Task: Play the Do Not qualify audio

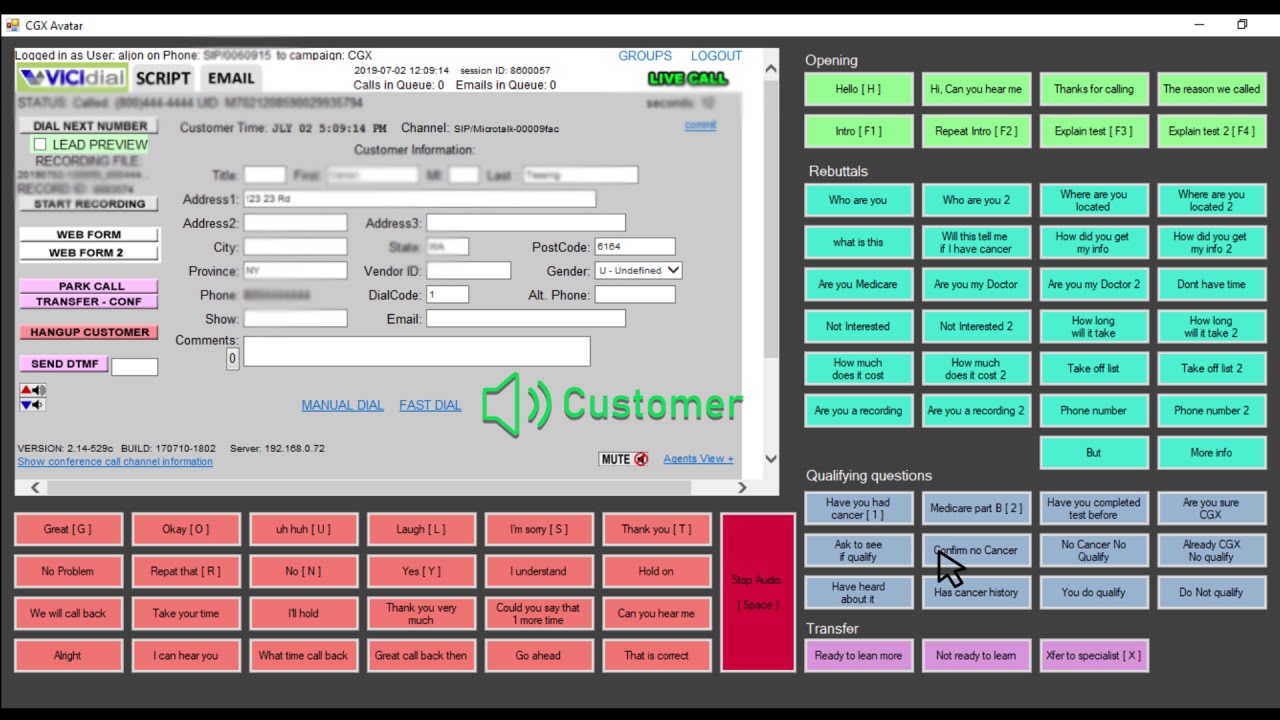Action: 1211,592
